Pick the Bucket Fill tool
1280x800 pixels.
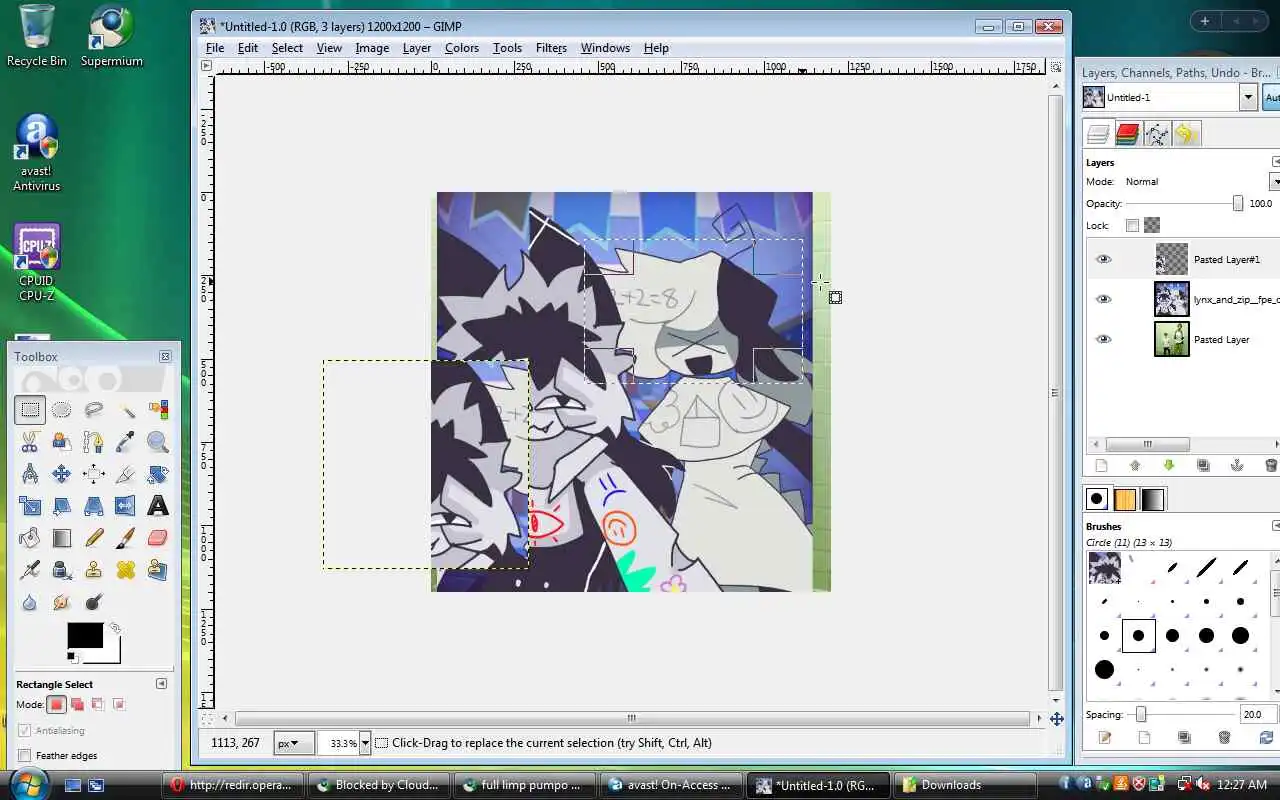(x=30, y=537)
